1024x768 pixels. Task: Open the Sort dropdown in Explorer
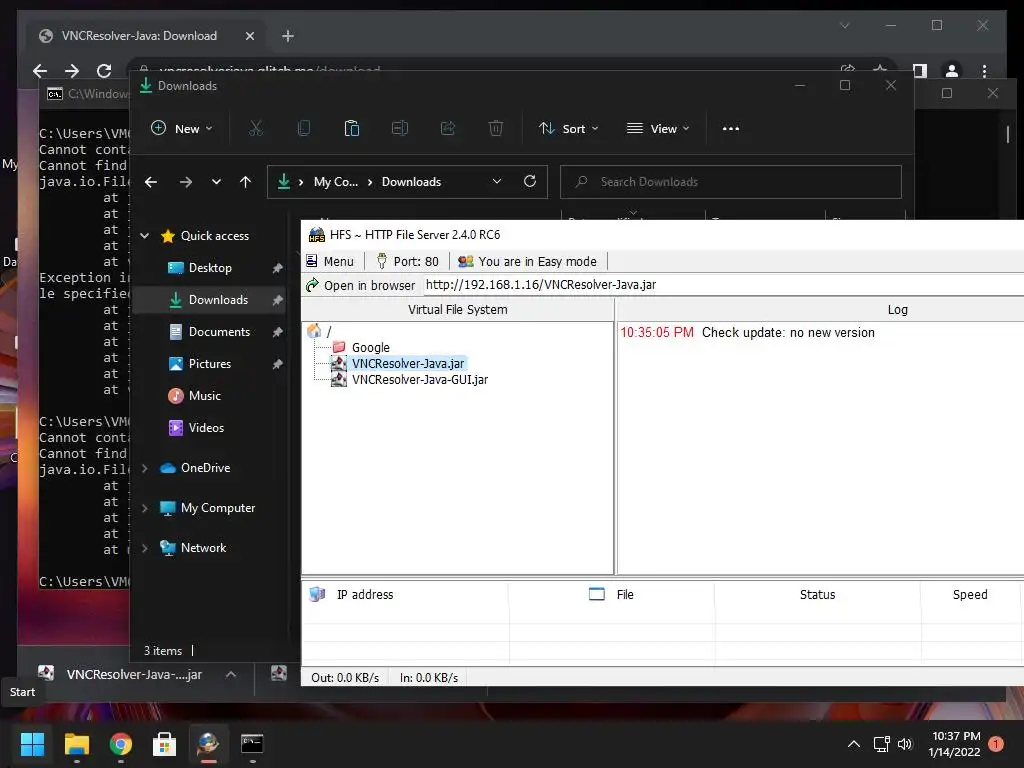click(x=568, y=129)
